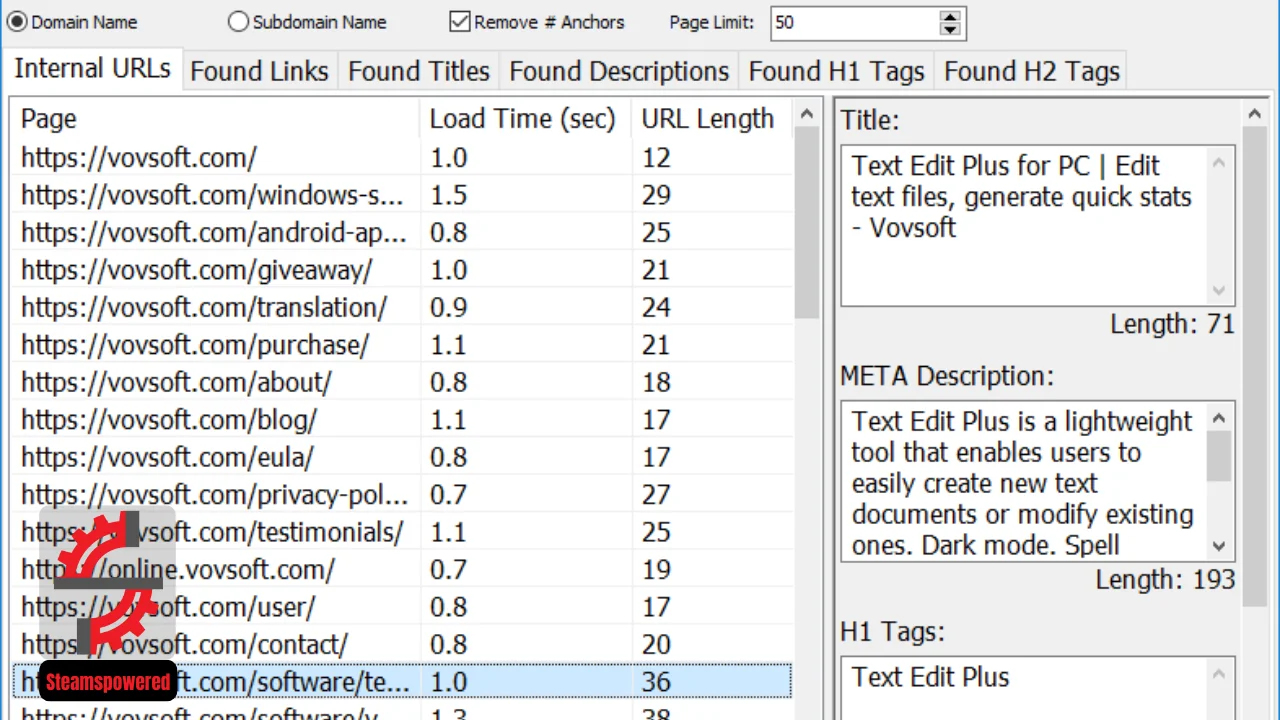1280x720 pixels.
Task: Switch to the Internal URLs tab
Action: pos(93,69)
